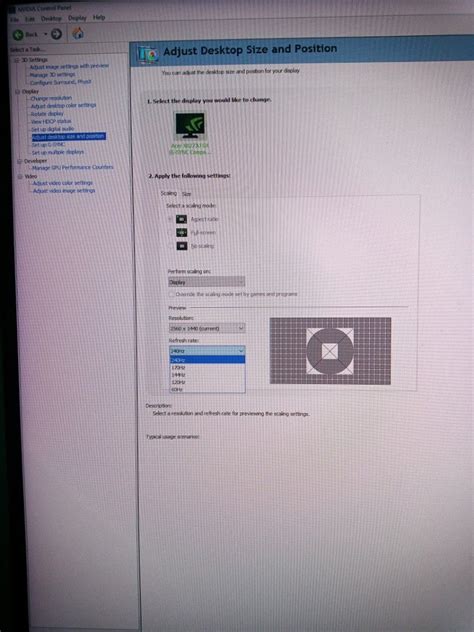Open the Help menu
Viewport: 474px width, 632px height.
[99, 17]
